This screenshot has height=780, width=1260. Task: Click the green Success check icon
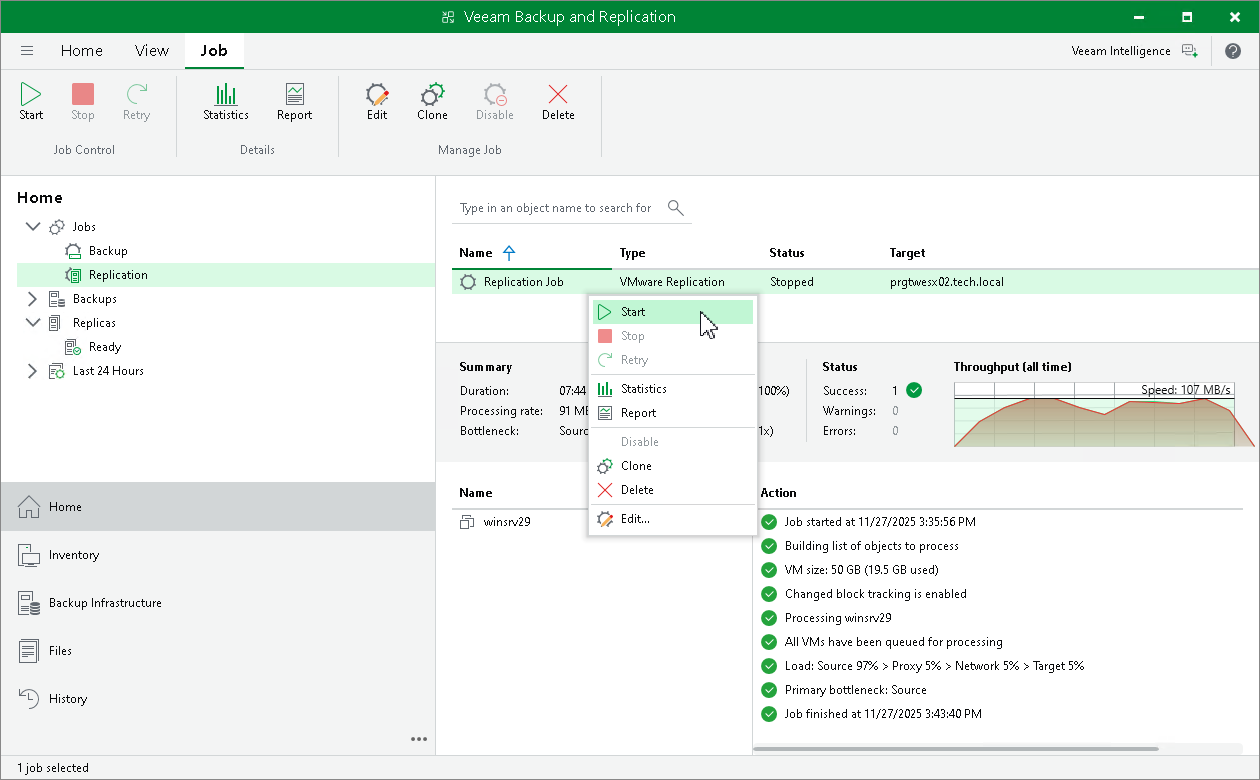pos(914,390)
